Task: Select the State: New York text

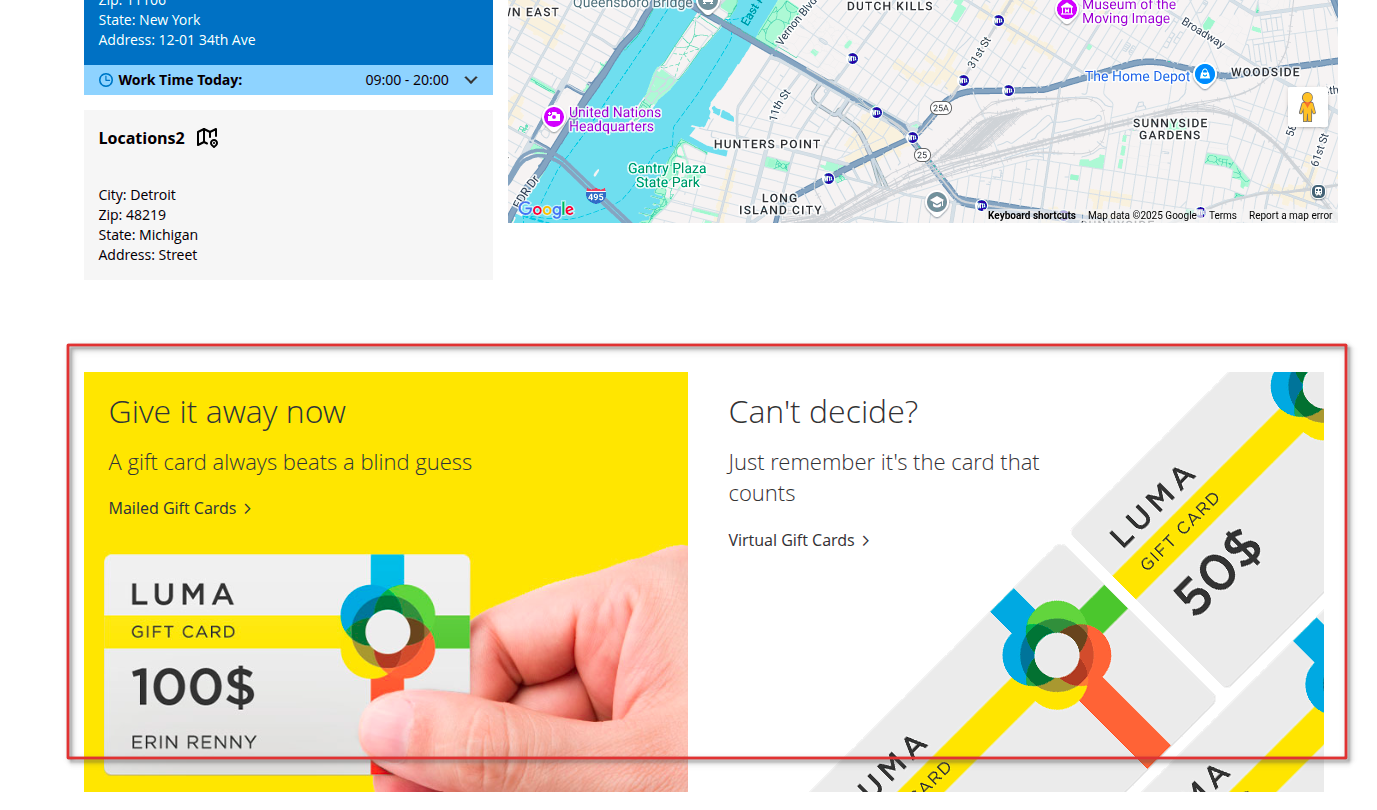Action: pyautogui.click(x=149, y=20)
